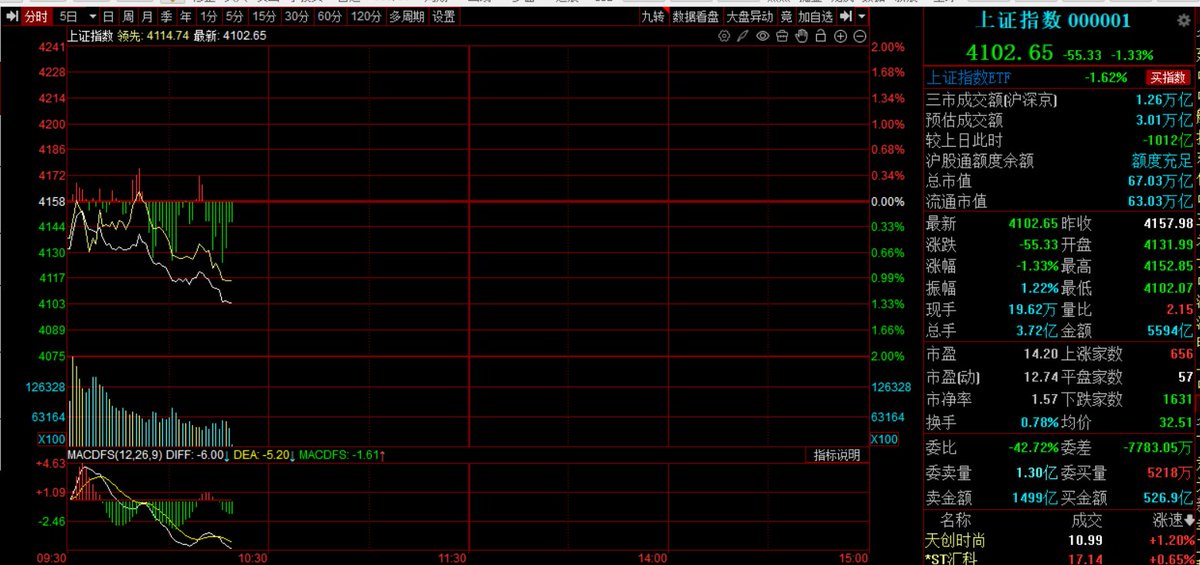Select the 1分 period tab
Image resolution: width=1200 pixels, height=565 pixels.
[x=208, y=16]
